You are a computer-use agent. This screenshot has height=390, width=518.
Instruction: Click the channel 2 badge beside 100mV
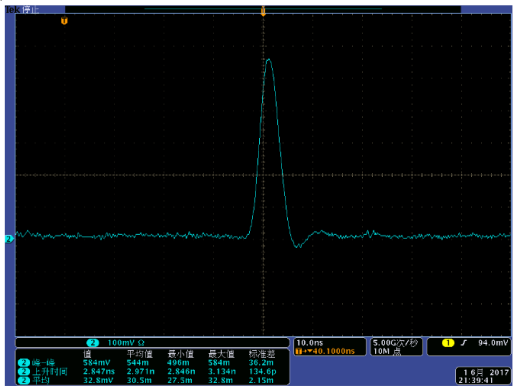tap(93, 343)
